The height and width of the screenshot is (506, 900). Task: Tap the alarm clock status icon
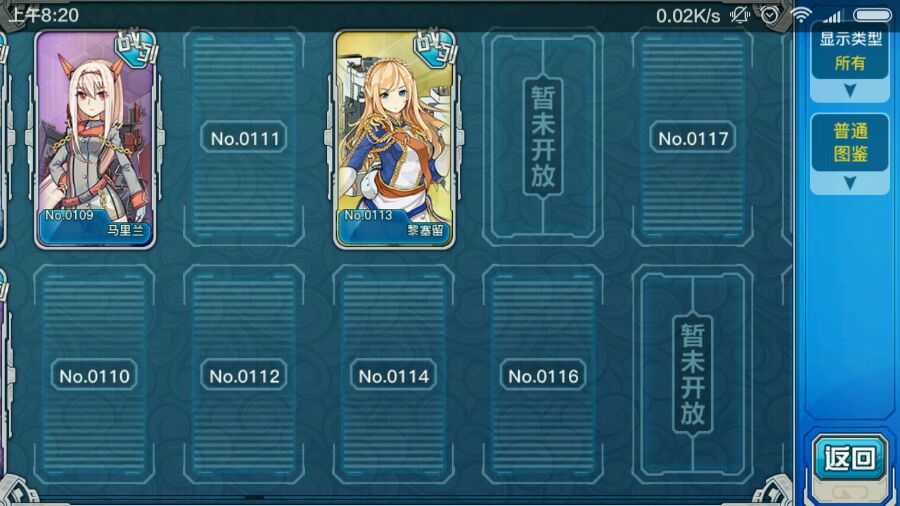[770, 15]
